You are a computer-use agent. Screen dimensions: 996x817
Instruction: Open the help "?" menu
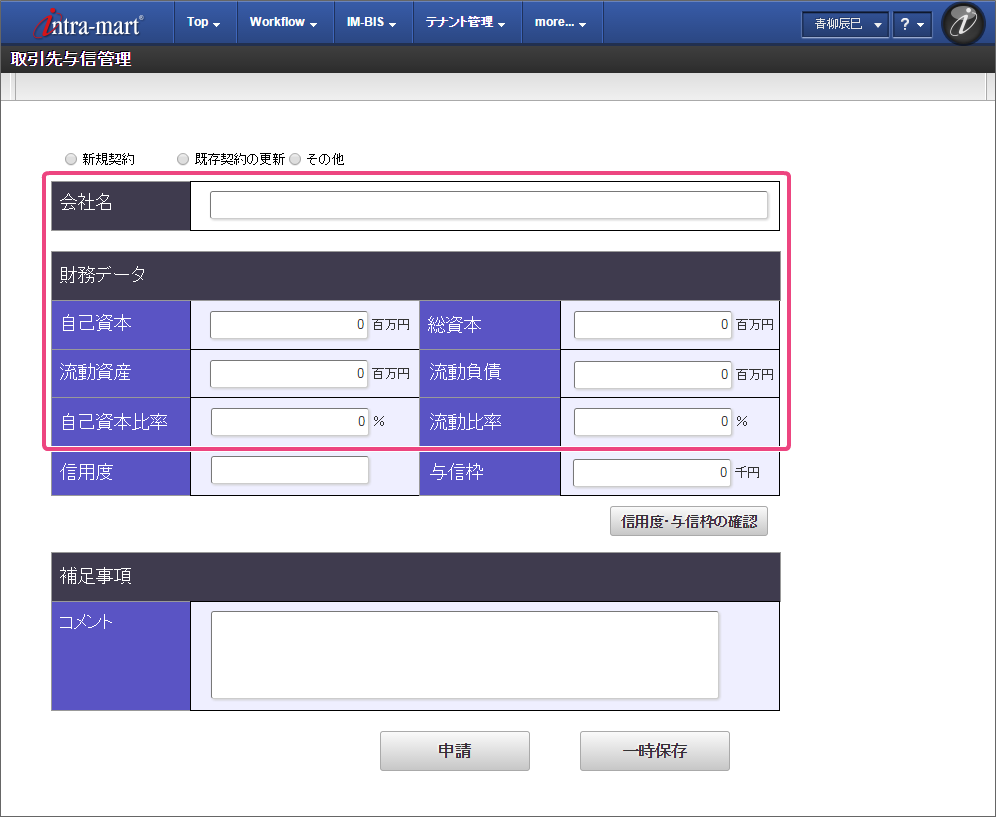pyautogui.click(x=911, y=25)
